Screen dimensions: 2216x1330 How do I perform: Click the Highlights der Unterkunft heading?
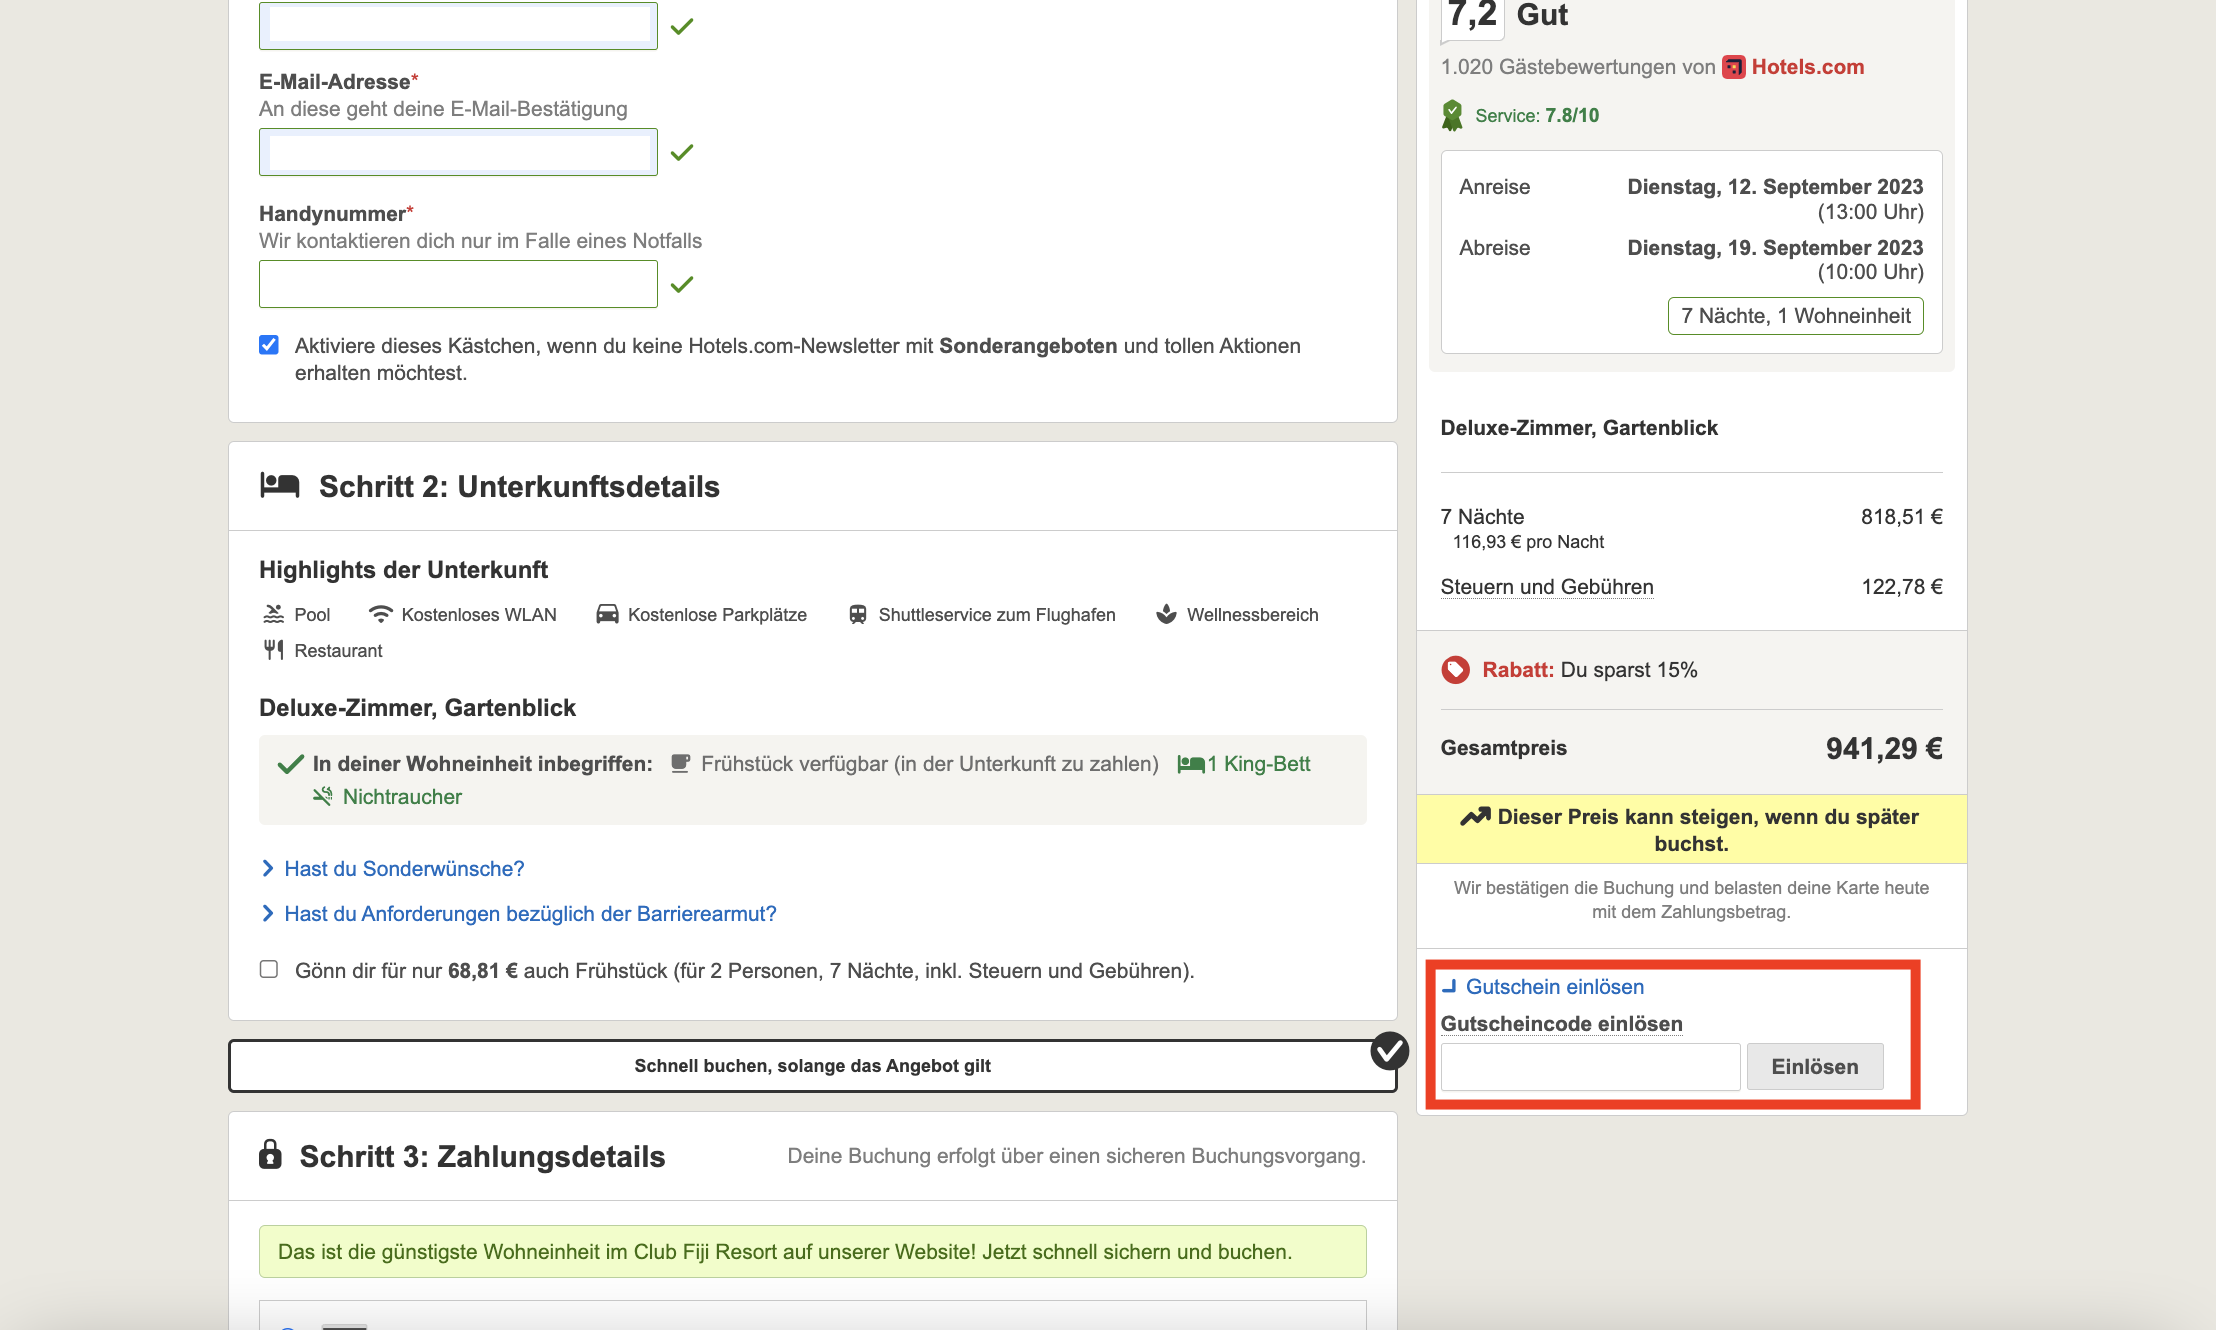403,570
